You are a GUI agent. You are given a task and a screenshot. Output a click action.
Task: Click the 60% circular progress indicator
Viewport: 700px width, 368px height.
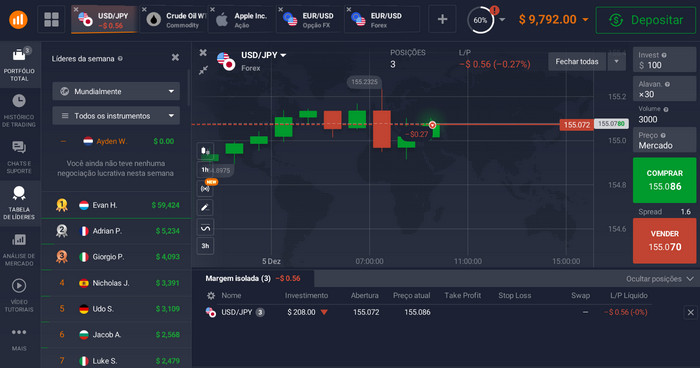pos(480,20)
